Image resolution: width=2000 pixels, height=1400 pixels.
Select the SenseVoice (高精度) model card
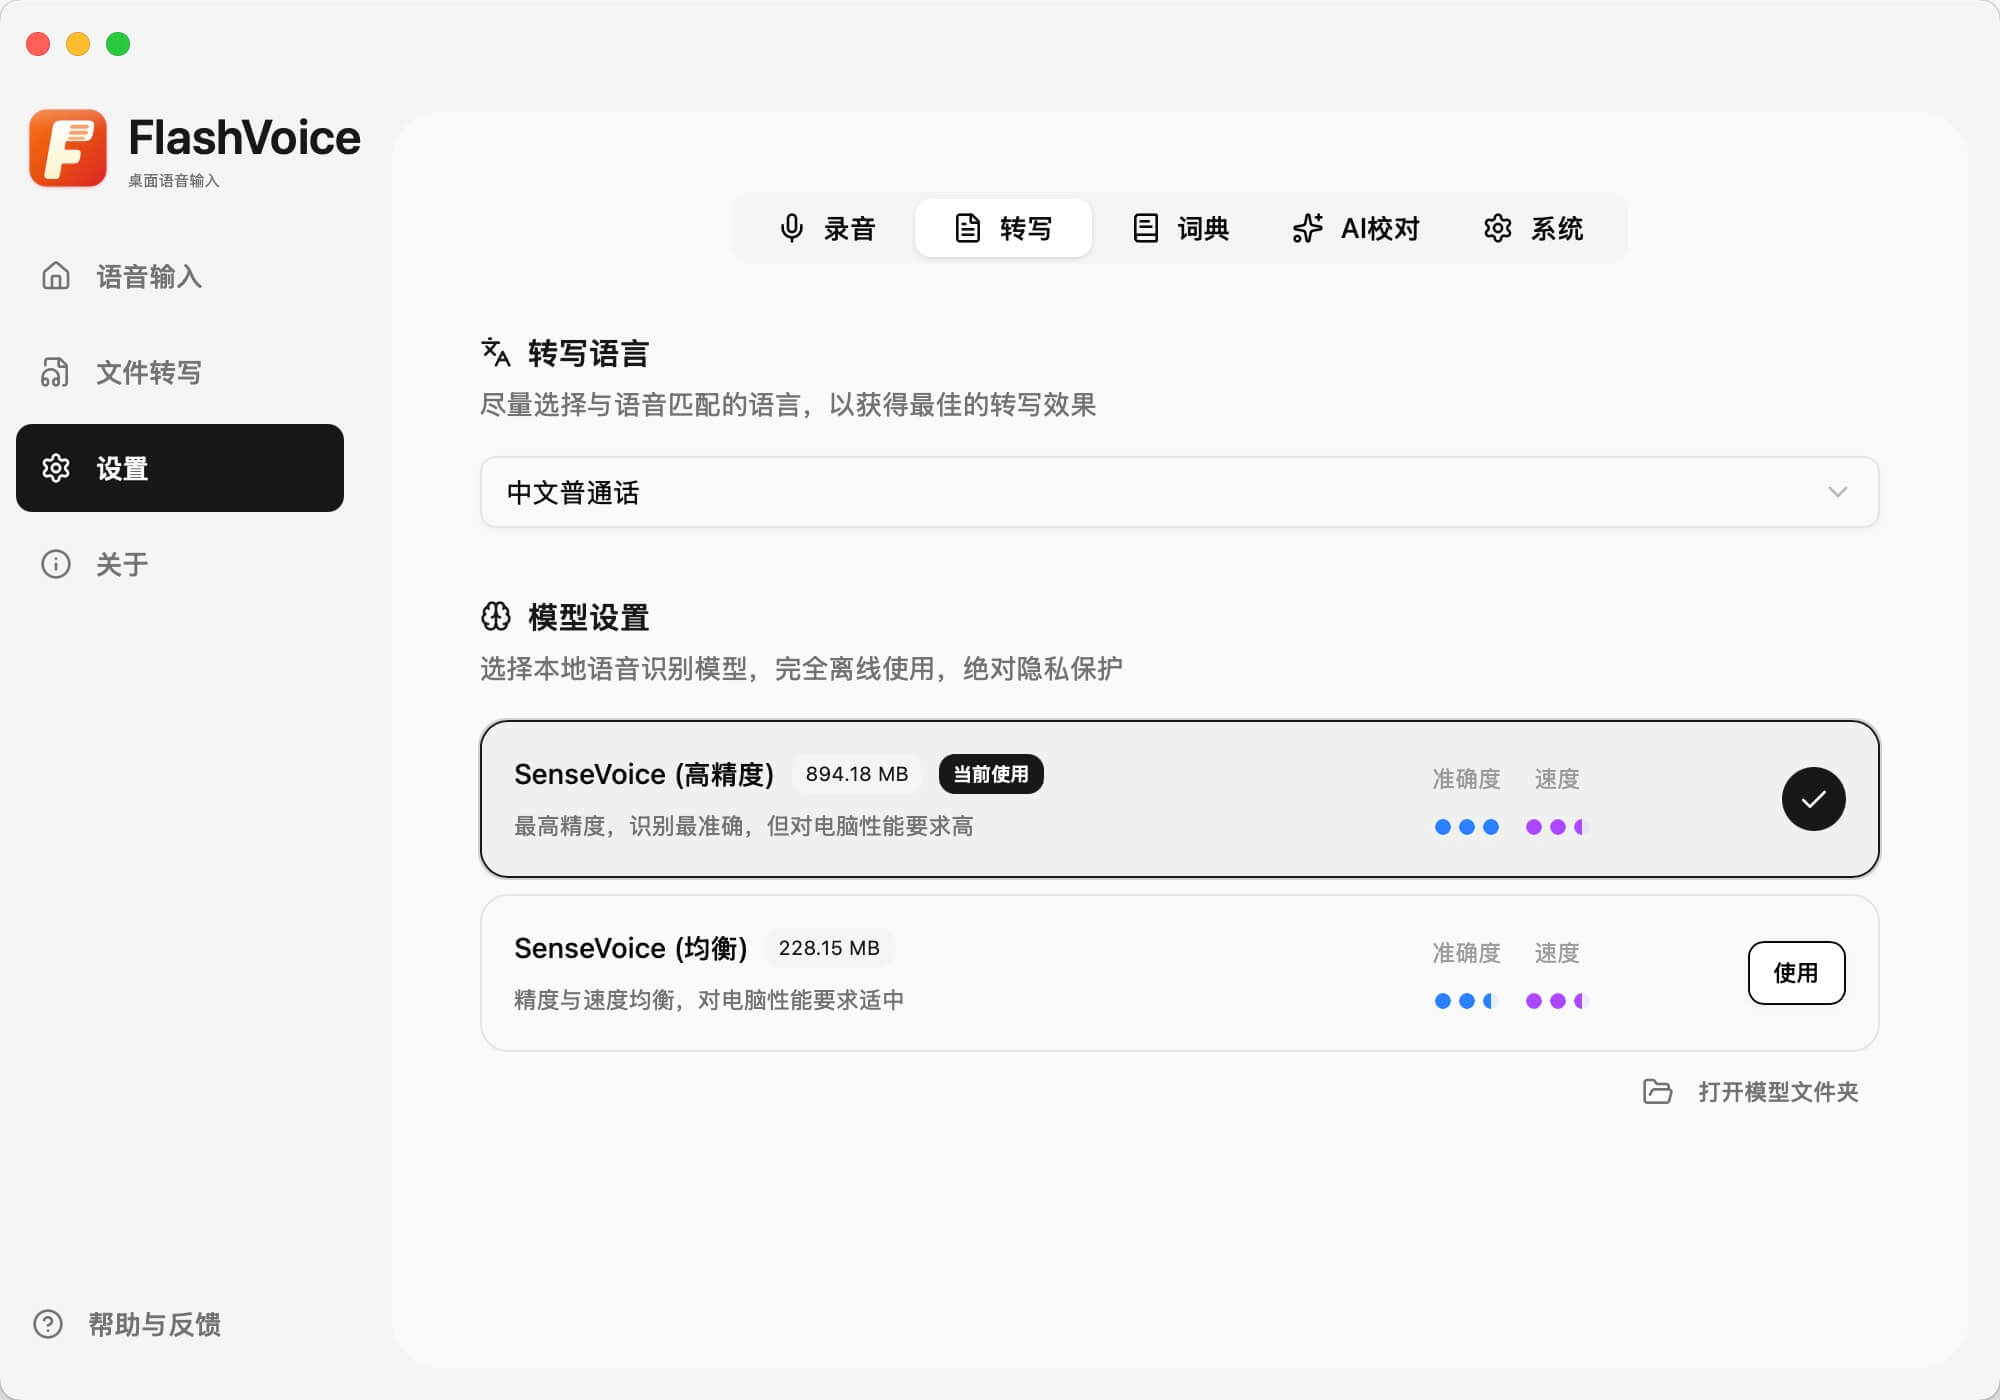click(1180, 799)
